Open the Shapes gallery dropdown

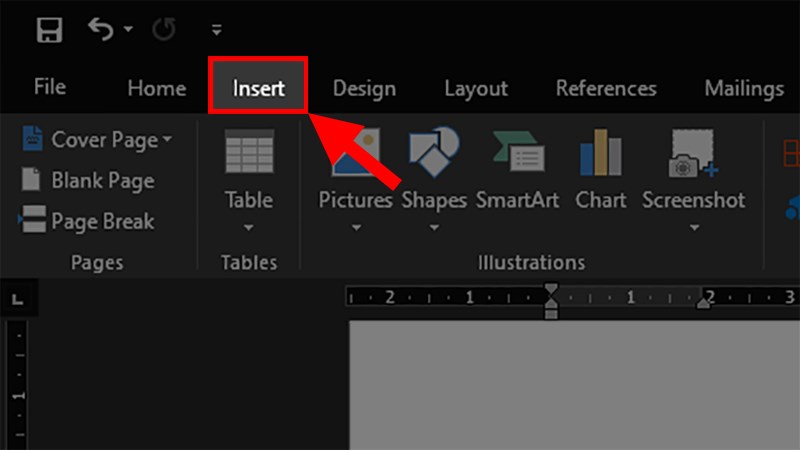pos(434,227)
